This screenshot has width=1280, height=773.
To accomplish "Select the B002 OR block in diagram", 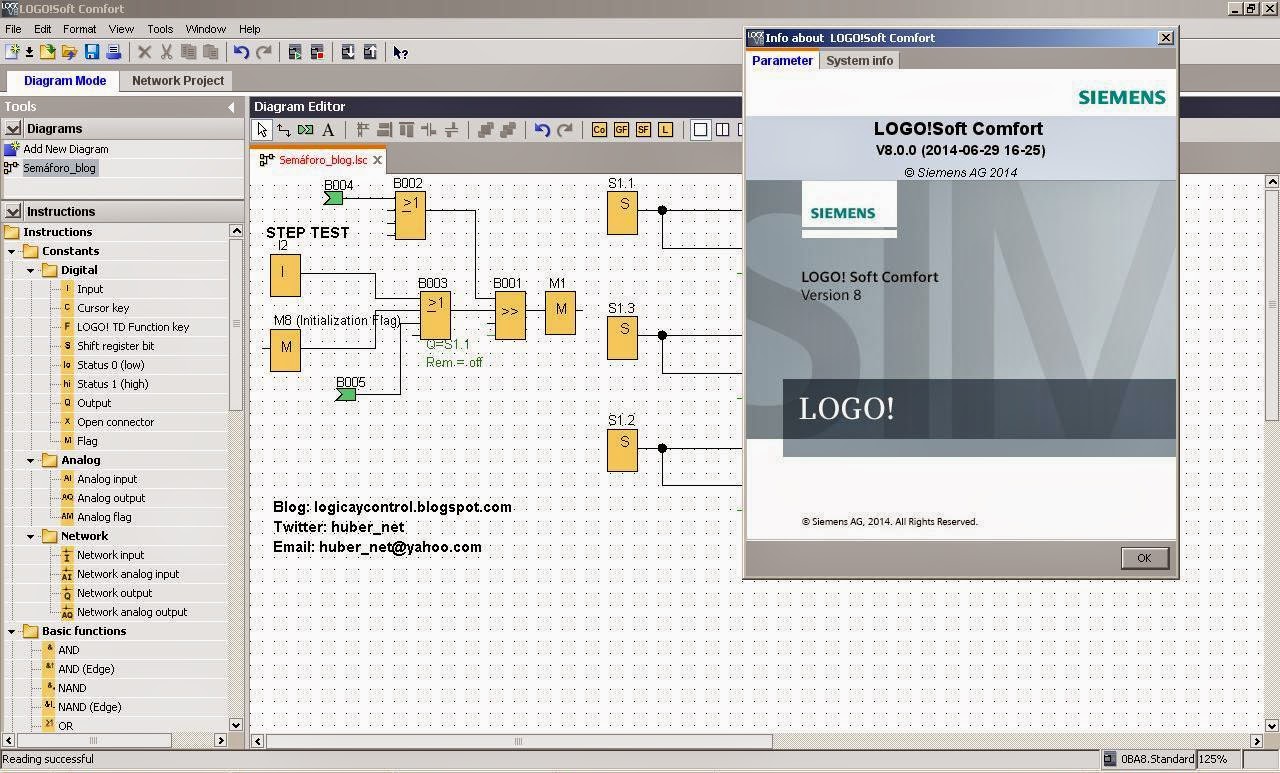I will (410, 215).
